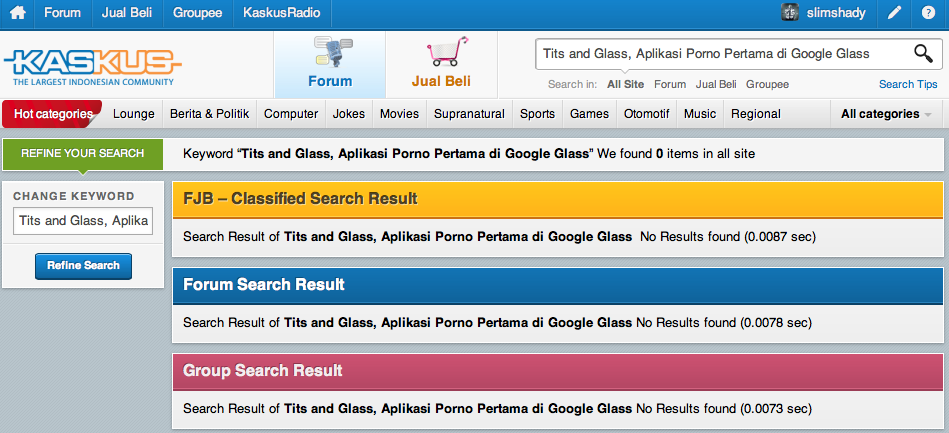Select the Supranatural category

469,114
